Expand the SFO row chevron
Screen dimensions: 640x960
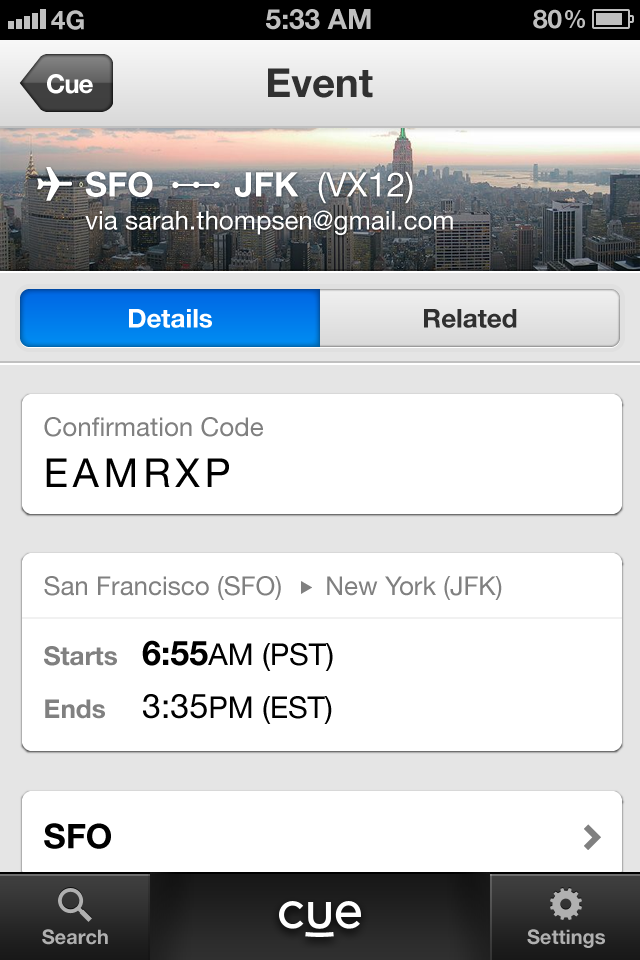click(592, 837)
